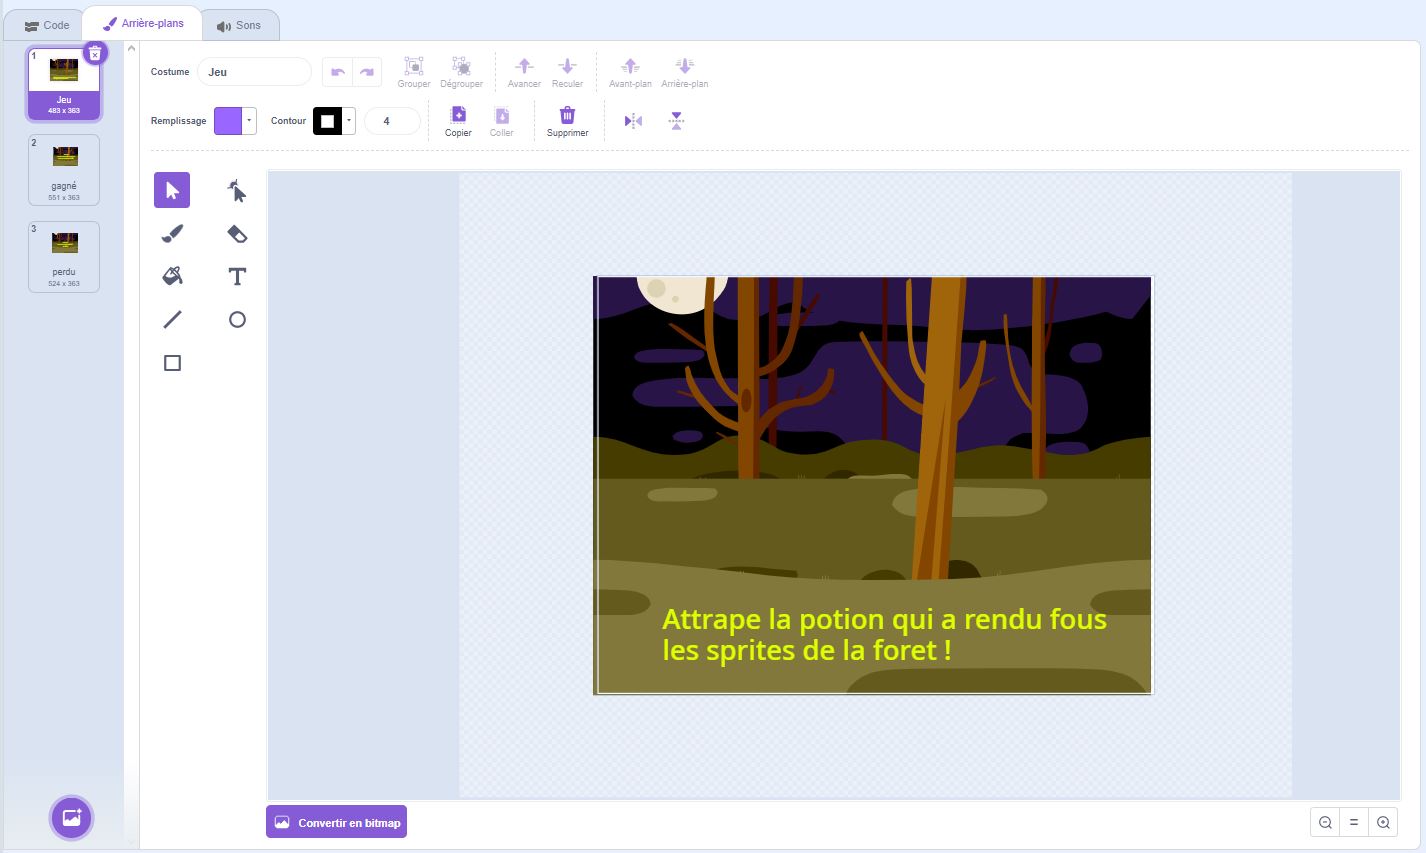This screenshot has width=1426, height=853.
Task: Pick the Fill bucket tool
Action: coord(172,277)
